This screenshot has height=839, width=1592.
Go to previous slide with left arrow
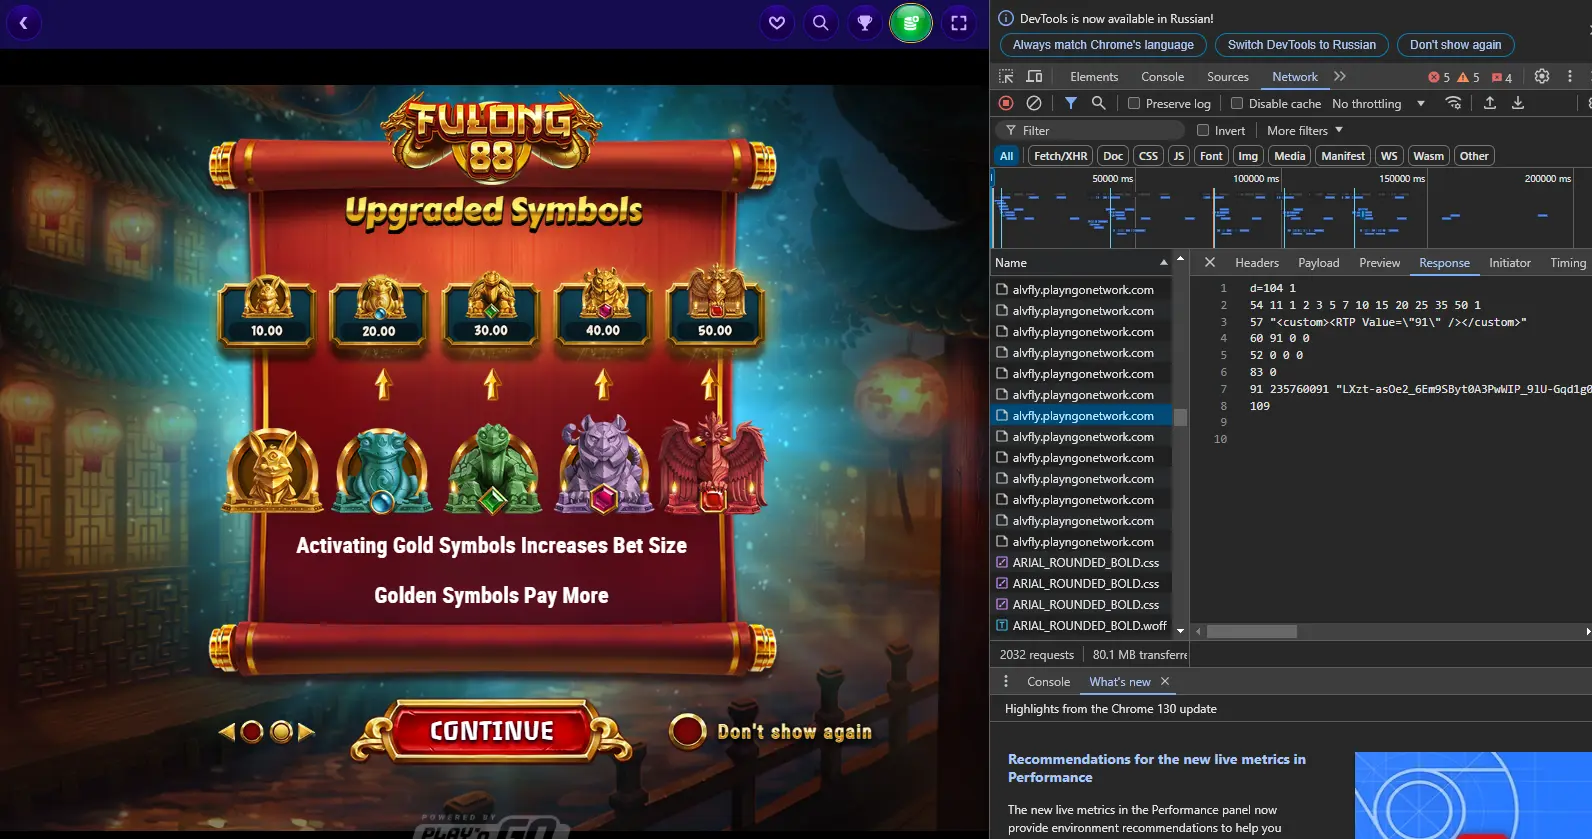tap(227, 732)
